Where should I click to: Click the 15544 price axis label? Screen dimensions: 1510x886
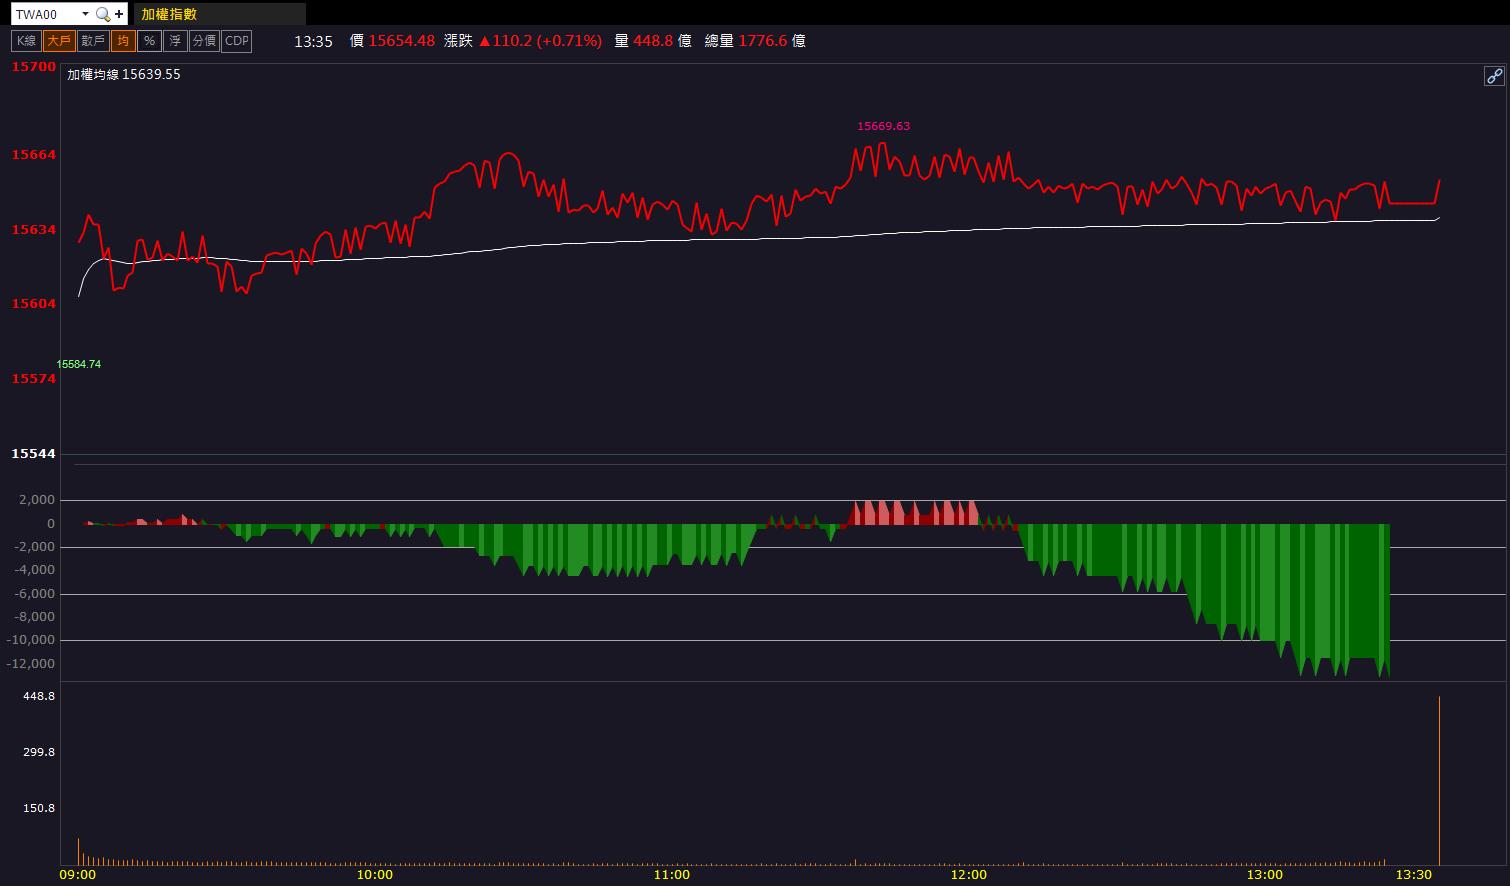pyautogui.click(x=33, y=453)
